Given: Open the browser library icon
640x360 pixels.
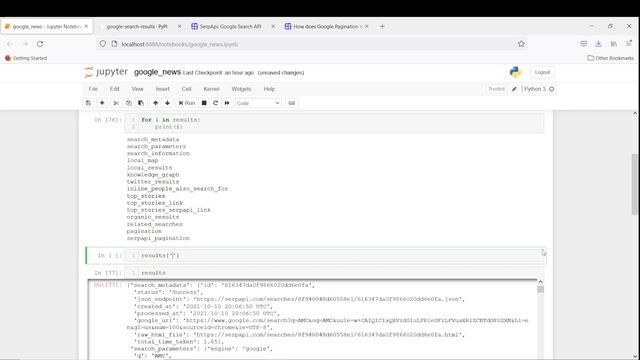Looking at the screenshot, I should tap(613, 44).
